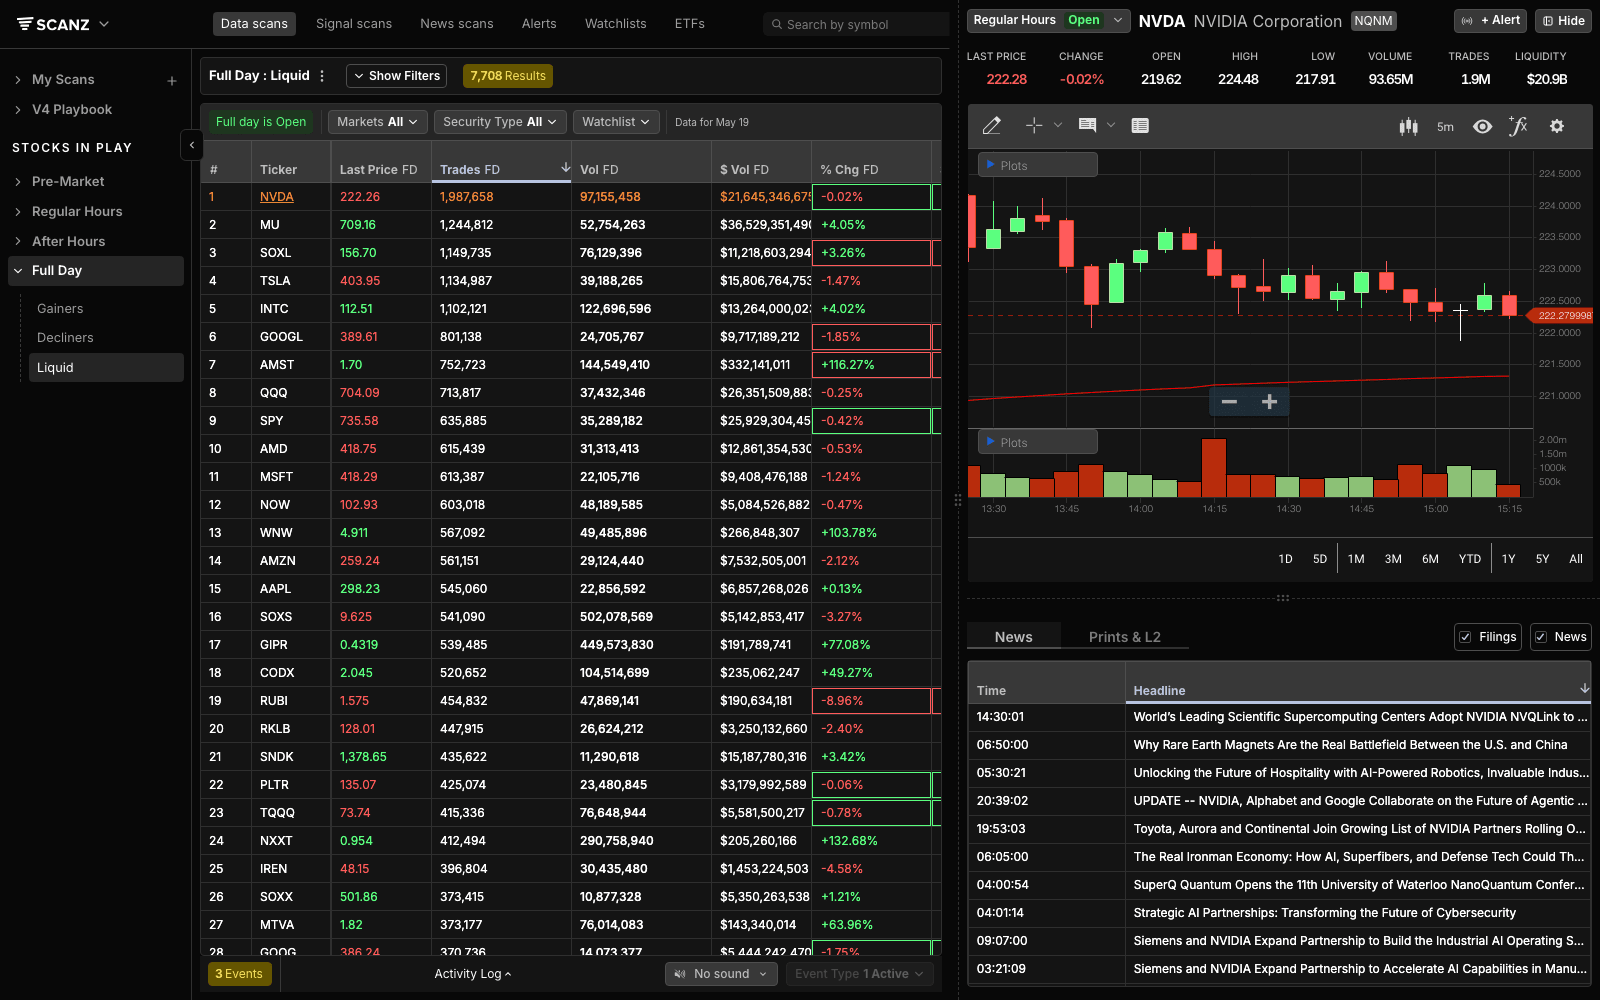1600x1000 pixels.
Task: Select the TSLA row ticker
Action: [275, 281]
